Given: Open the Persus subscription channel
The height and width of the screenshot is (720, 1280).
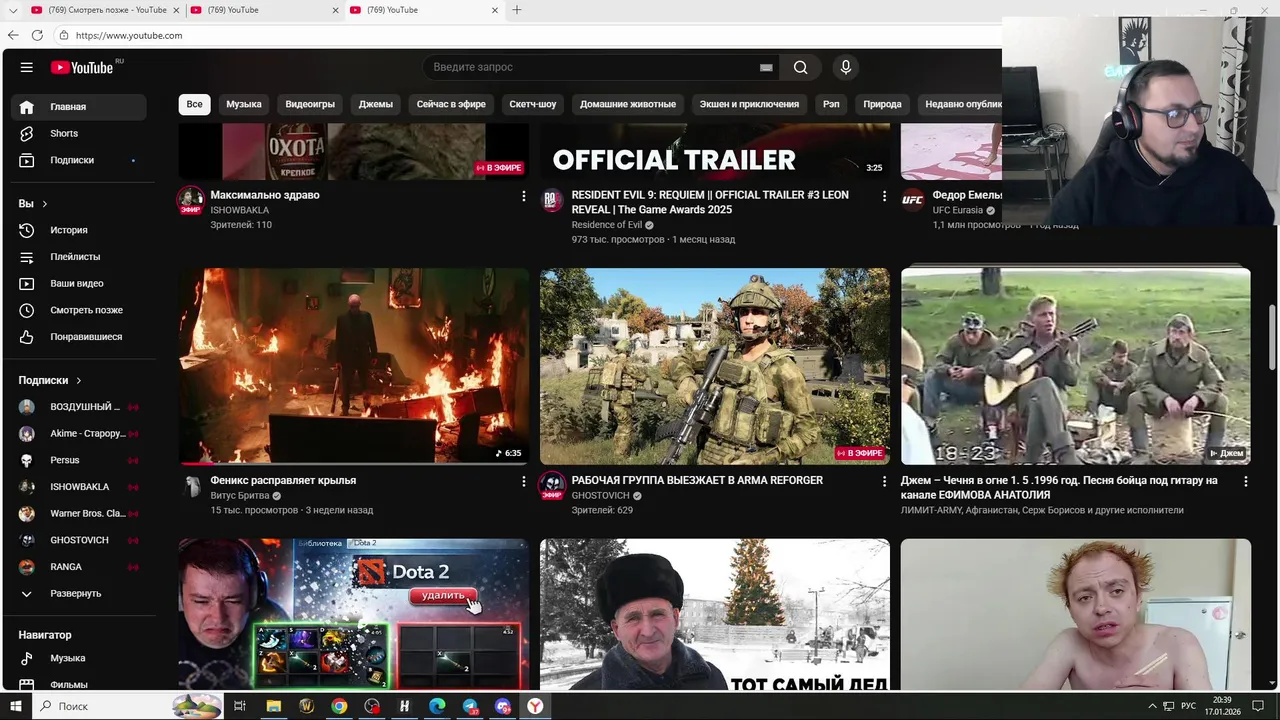Looking at the screenshot, I should [80, 460].
